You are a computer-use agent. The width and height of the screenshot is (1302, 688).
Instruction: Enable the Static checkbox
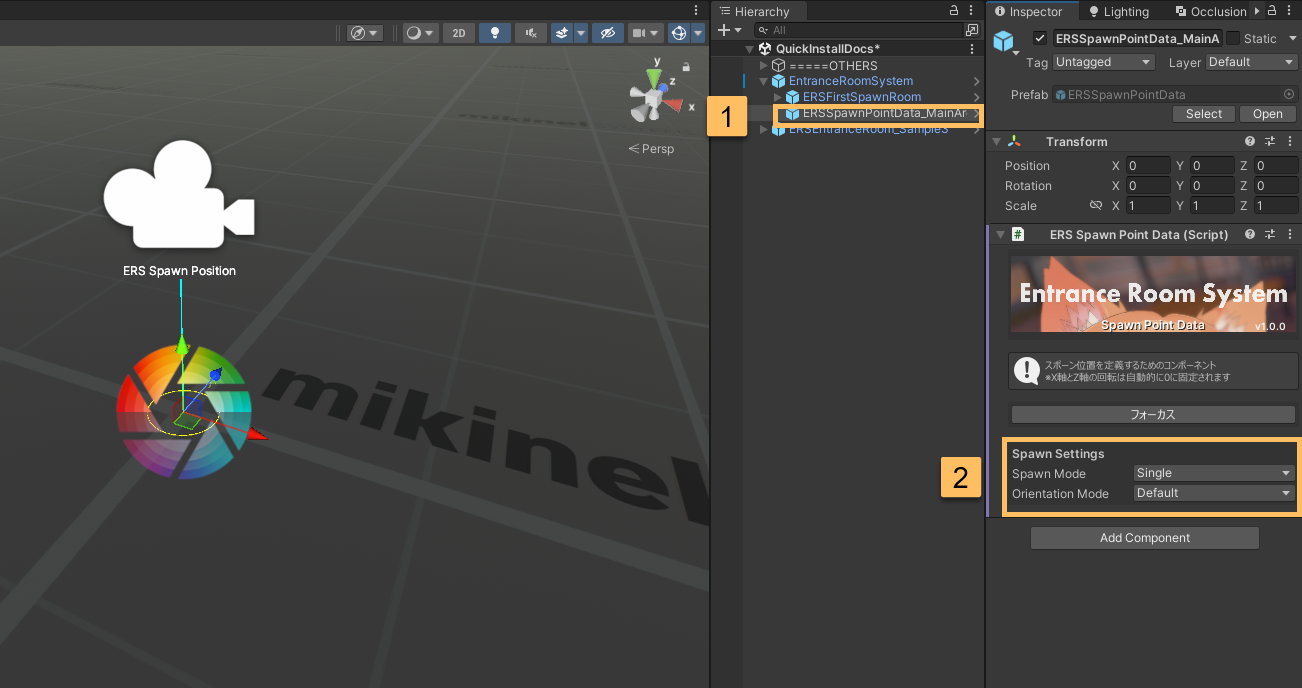tap(1233, 39)
